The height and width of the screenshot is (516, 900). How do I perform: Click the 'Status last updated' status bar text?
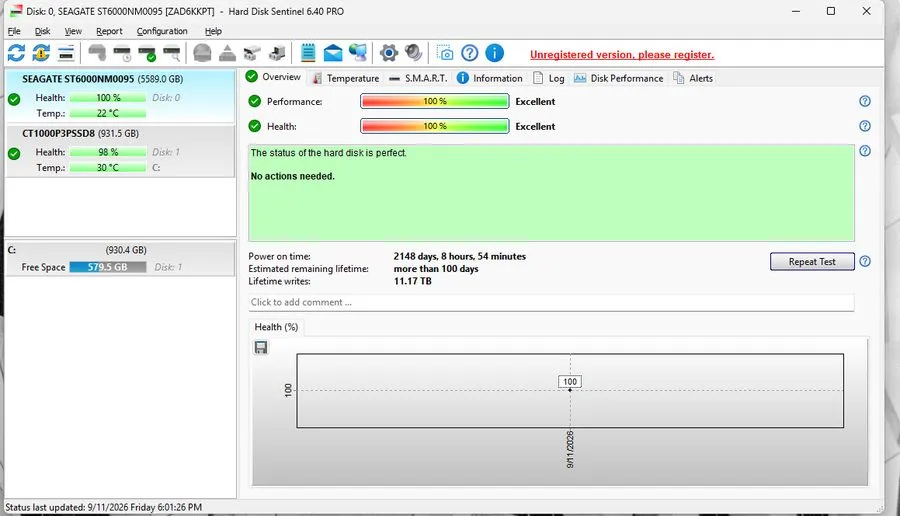click(x=103, y=507)
